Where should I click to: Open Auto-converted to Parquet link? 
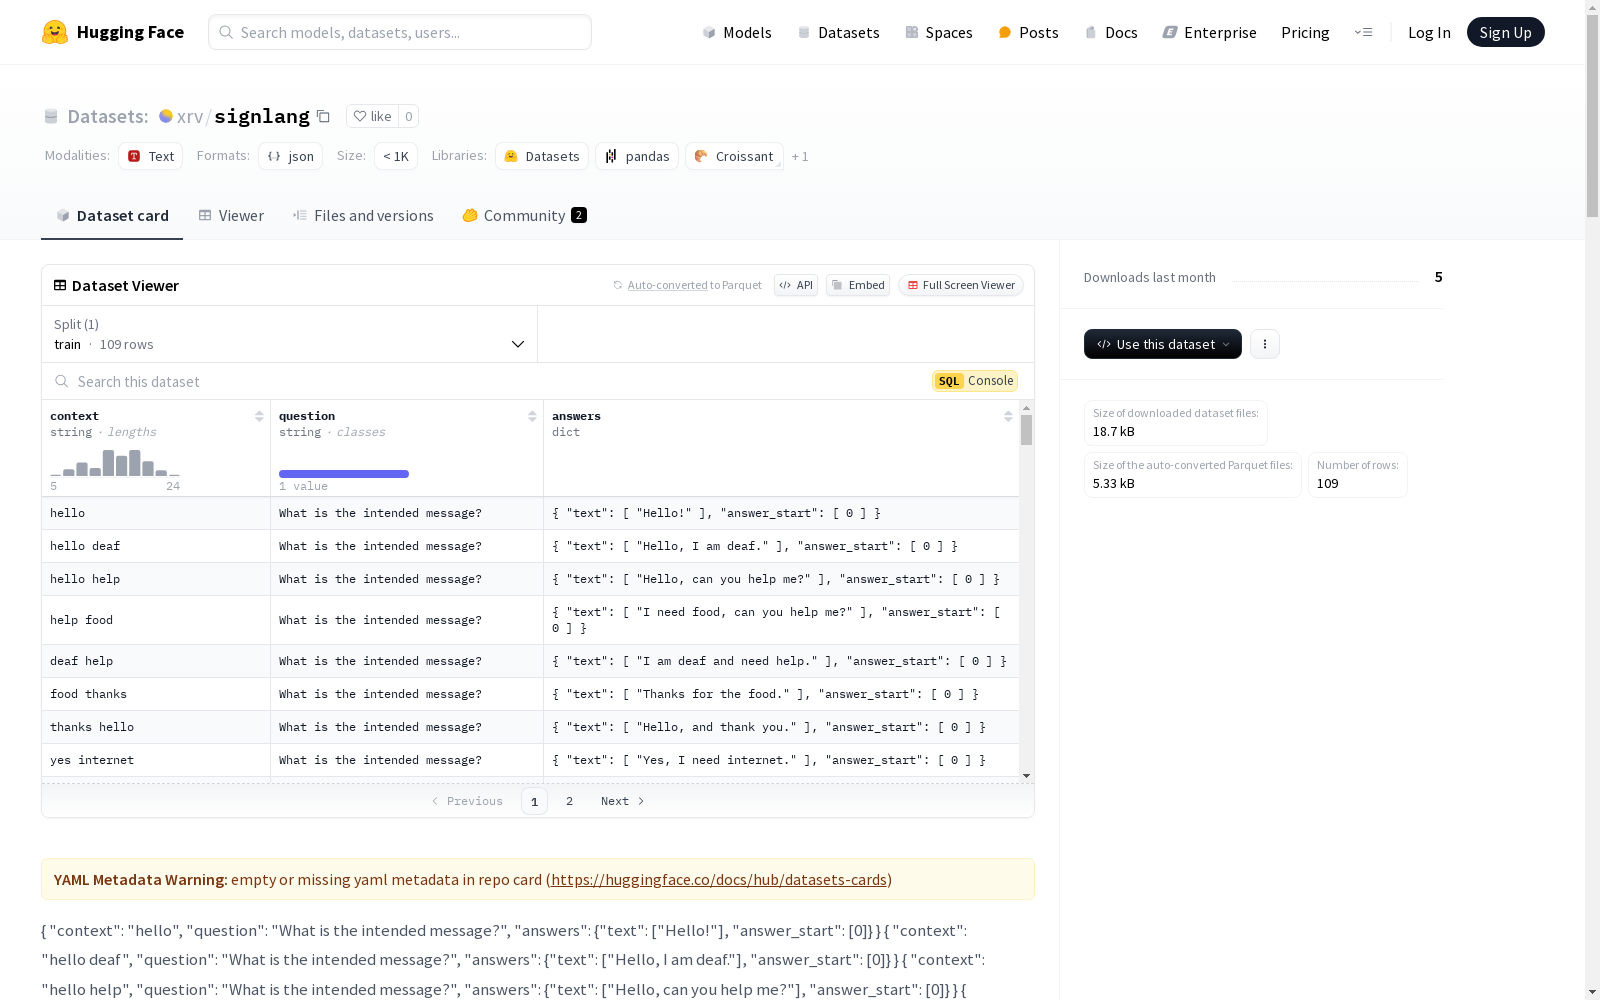[668, 285]
